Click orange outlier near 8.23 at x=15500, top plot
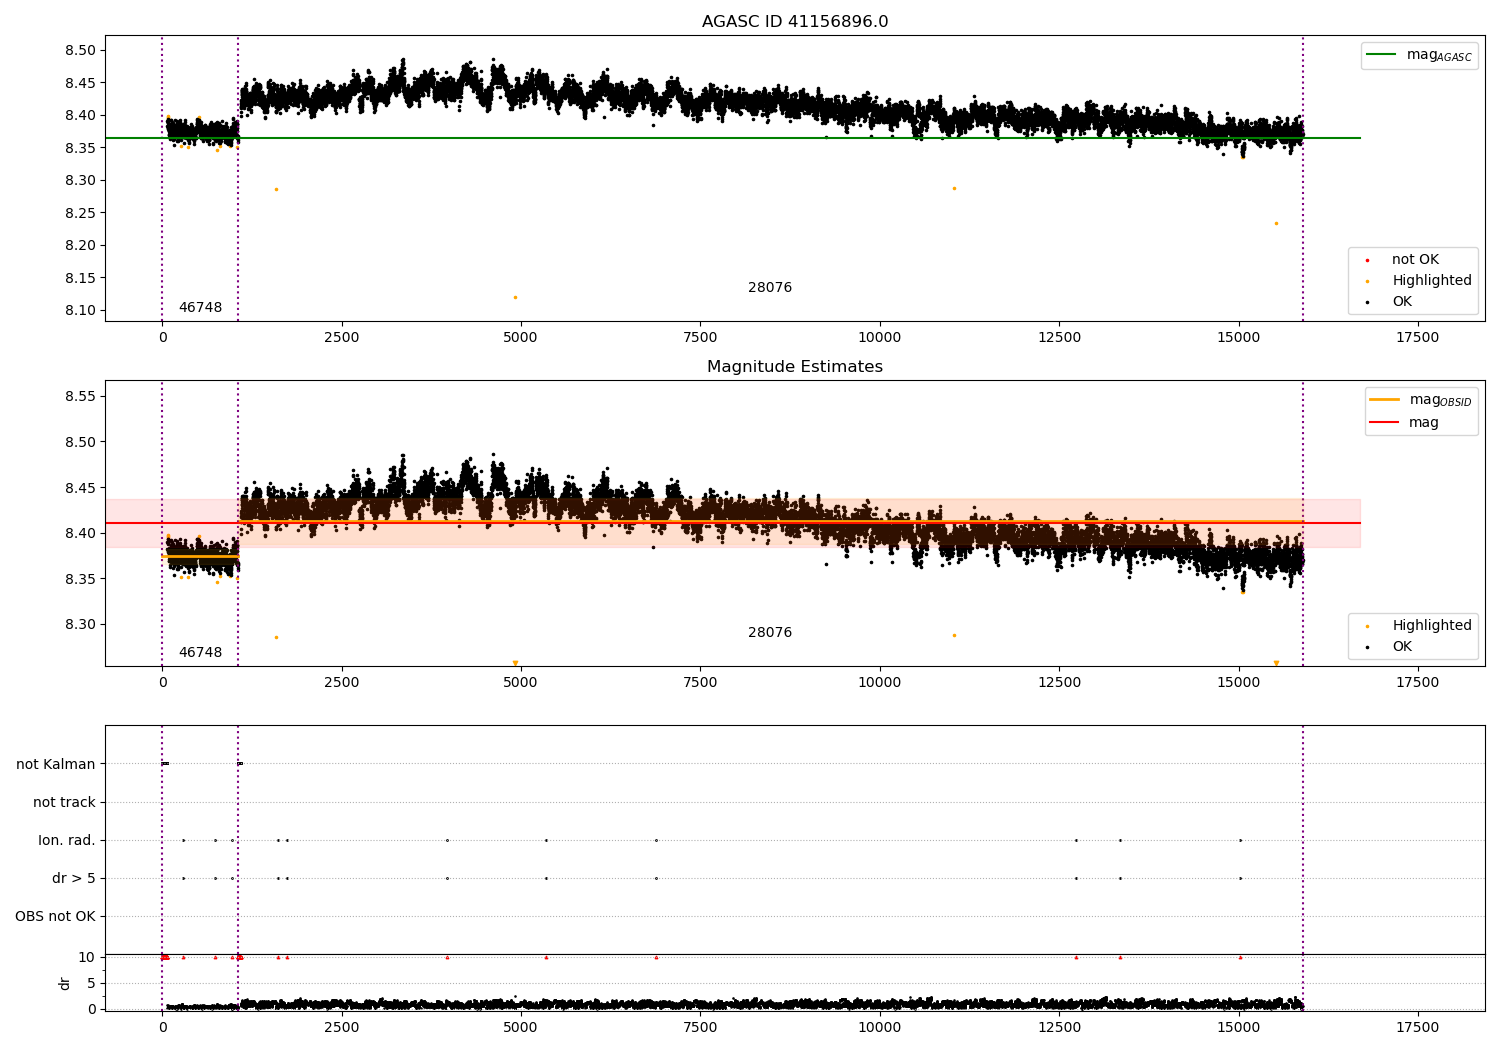Screen dimensions: 1500x1050 coord(1276,223)
